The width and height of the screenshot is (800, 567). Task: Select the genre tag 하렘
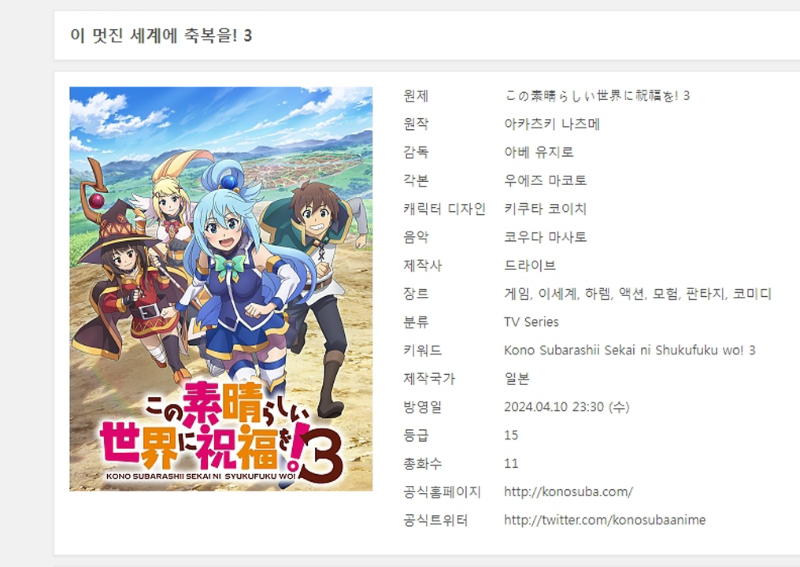click(x=597, y=294)
